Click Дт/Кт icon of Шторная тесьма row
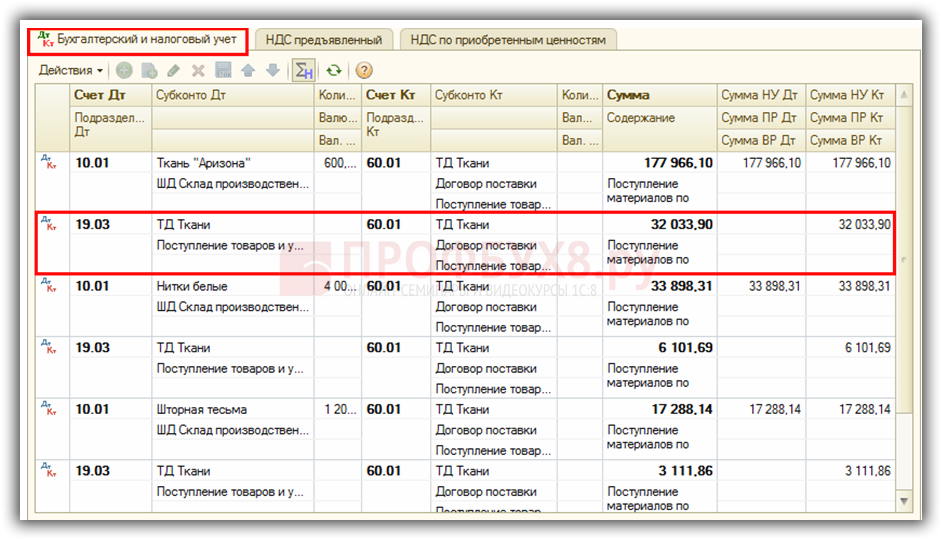 (49, 408)
